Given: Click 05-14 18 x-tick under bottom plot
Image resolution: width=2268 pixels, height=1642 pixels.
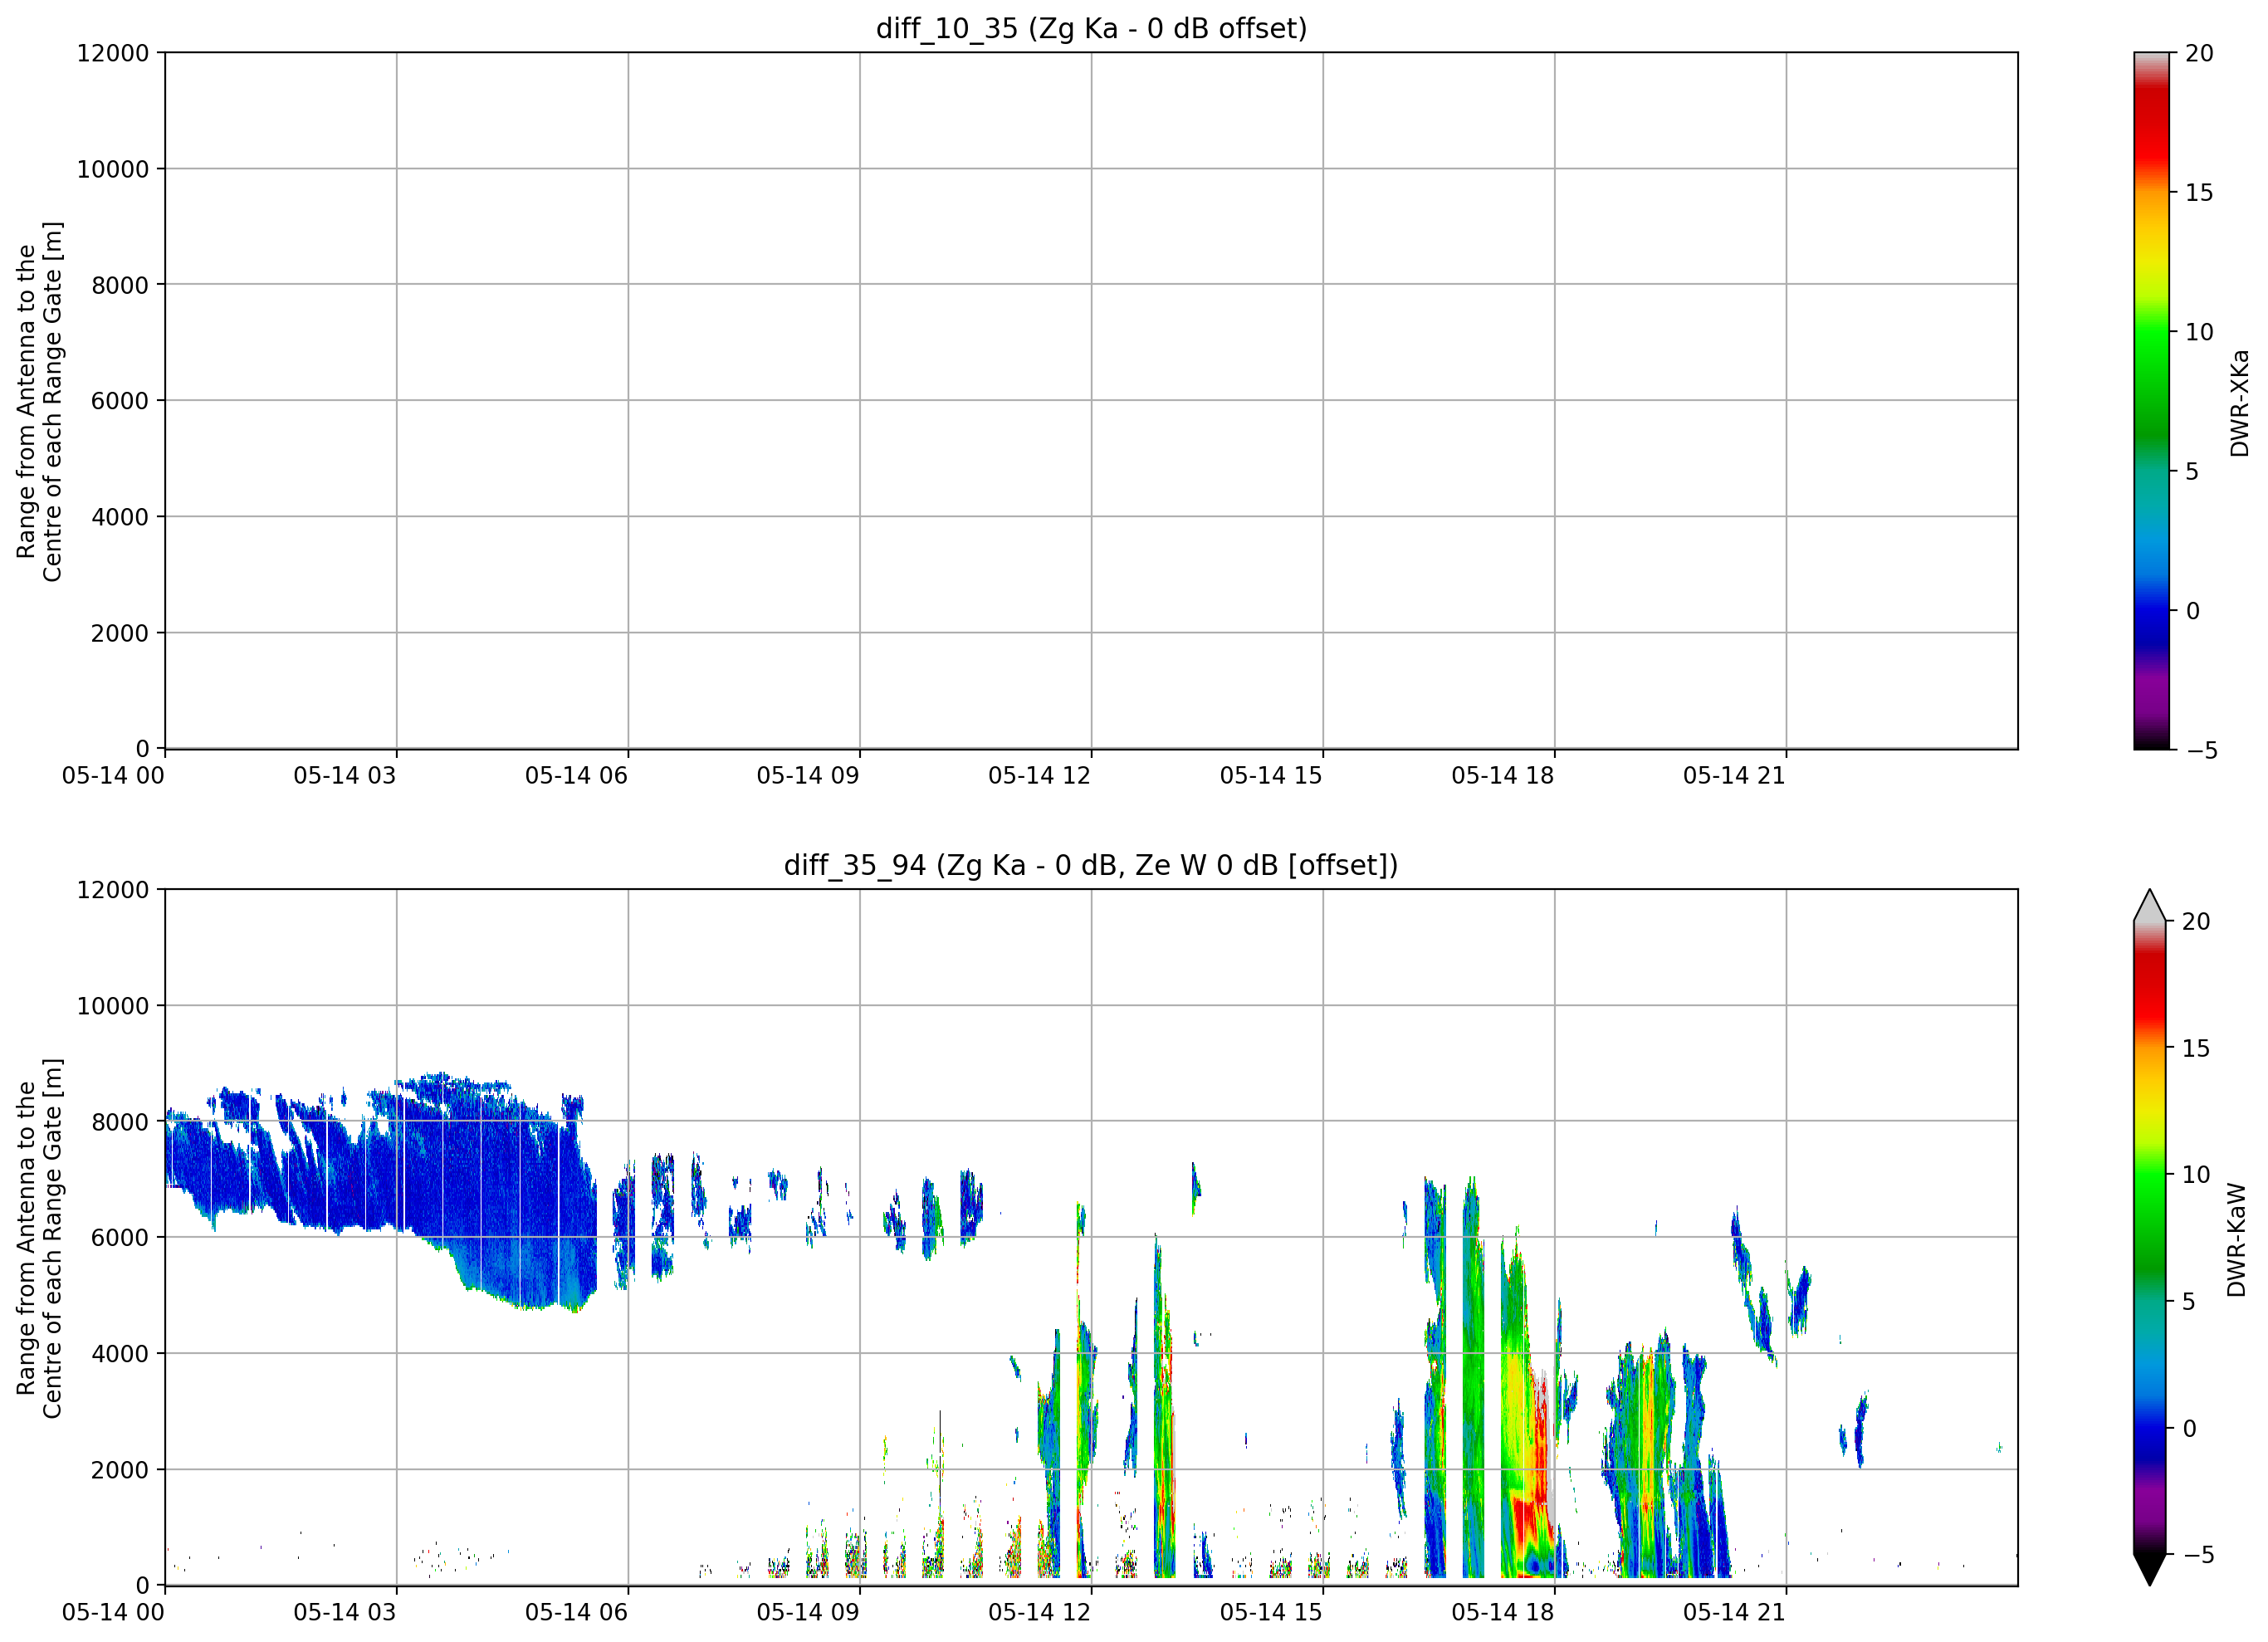Looking at the screenshot, I should (1503, 1613).
